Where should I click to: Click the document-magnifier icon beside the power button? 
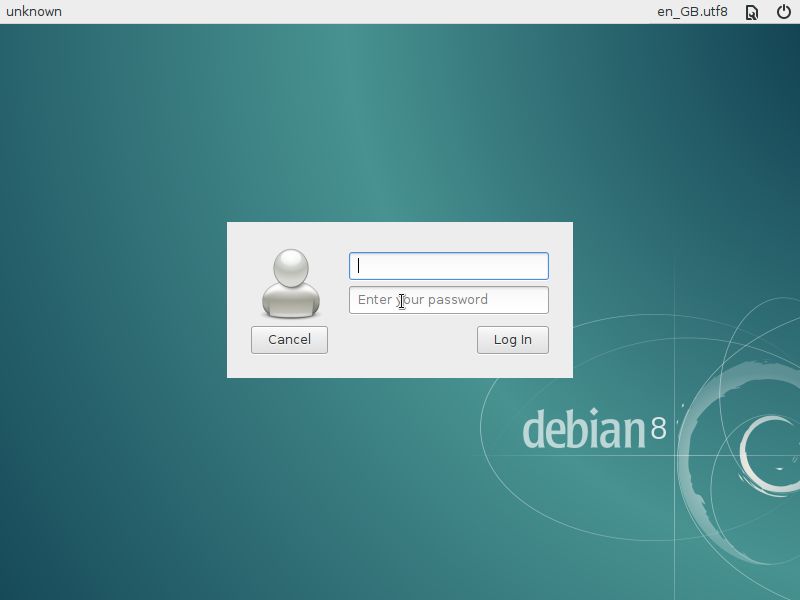point(751,12)
